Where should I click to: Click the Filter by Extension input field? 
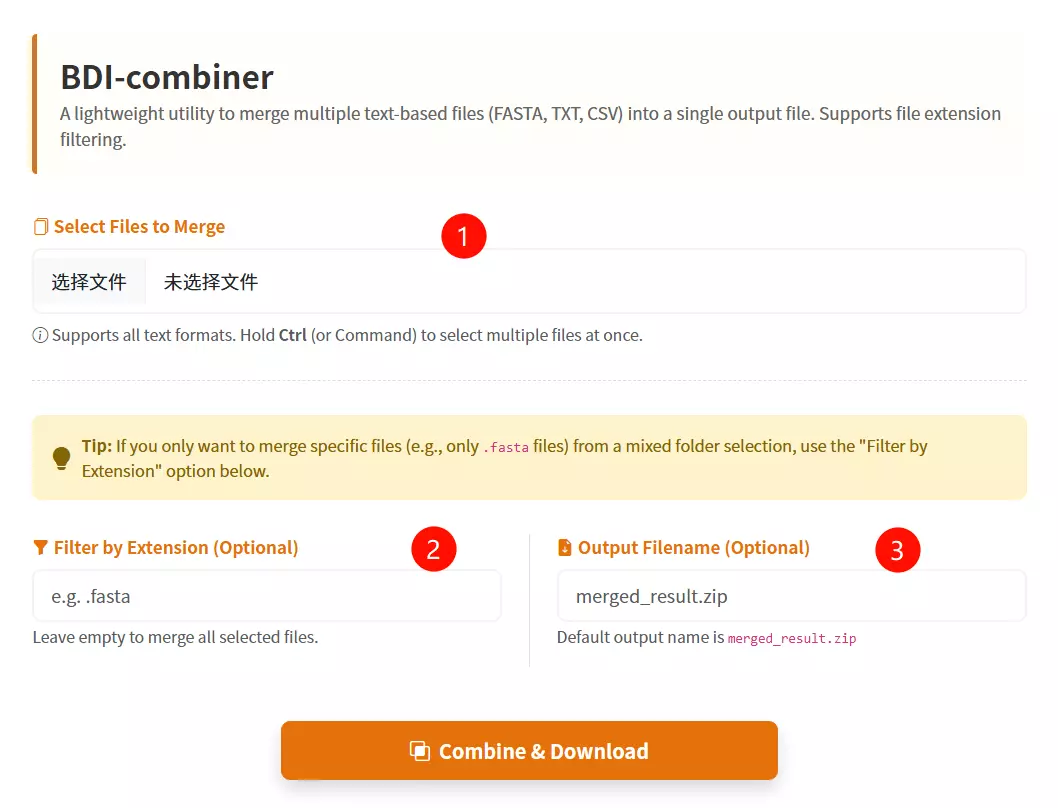pos(266,595)
